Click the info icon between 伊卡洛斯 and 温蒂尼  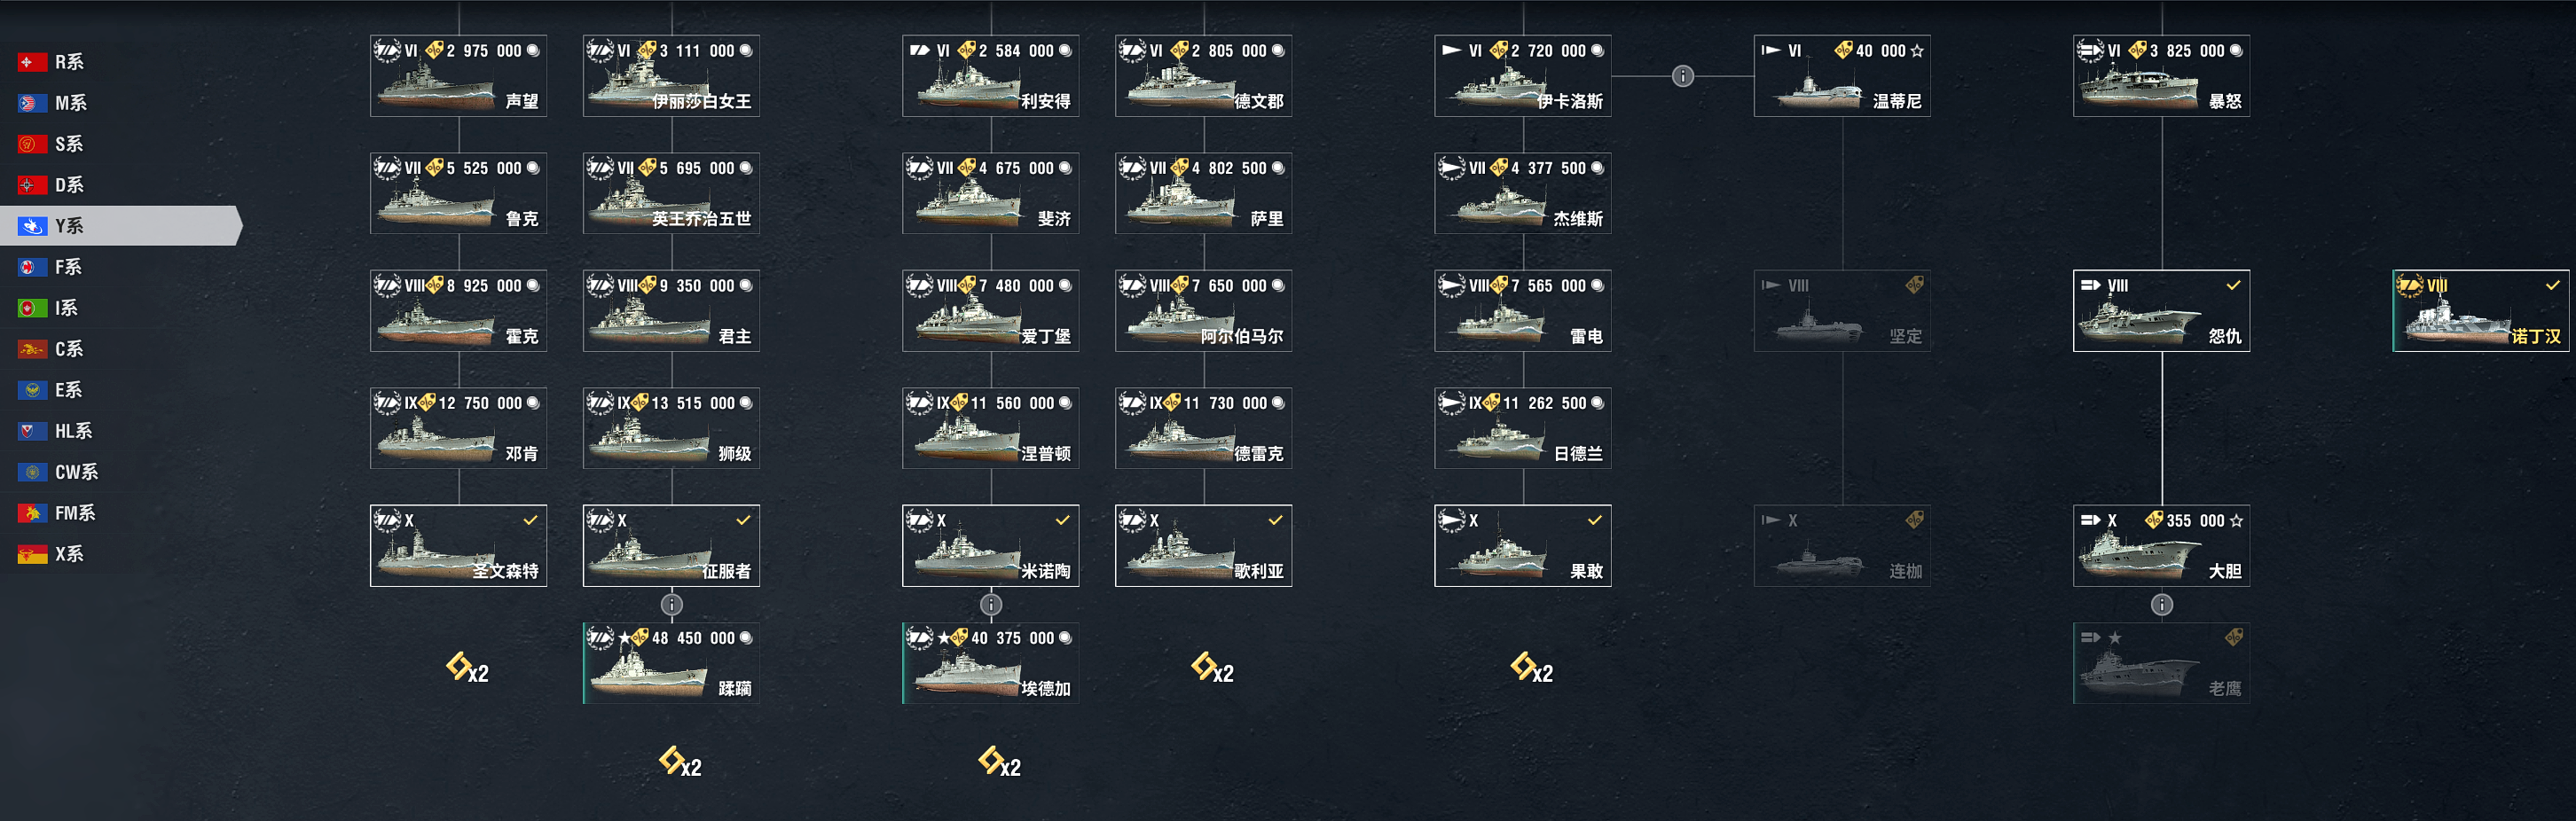[x=1683, y=76]
